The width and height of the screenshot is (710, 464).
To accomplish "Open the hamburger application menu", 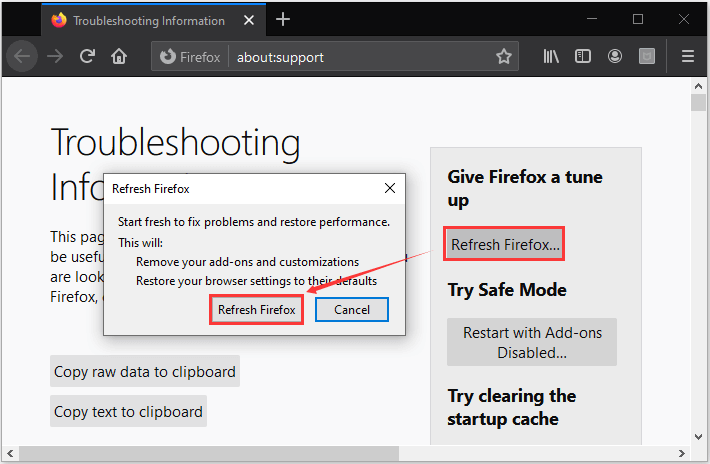I will [x=687, y=57].
